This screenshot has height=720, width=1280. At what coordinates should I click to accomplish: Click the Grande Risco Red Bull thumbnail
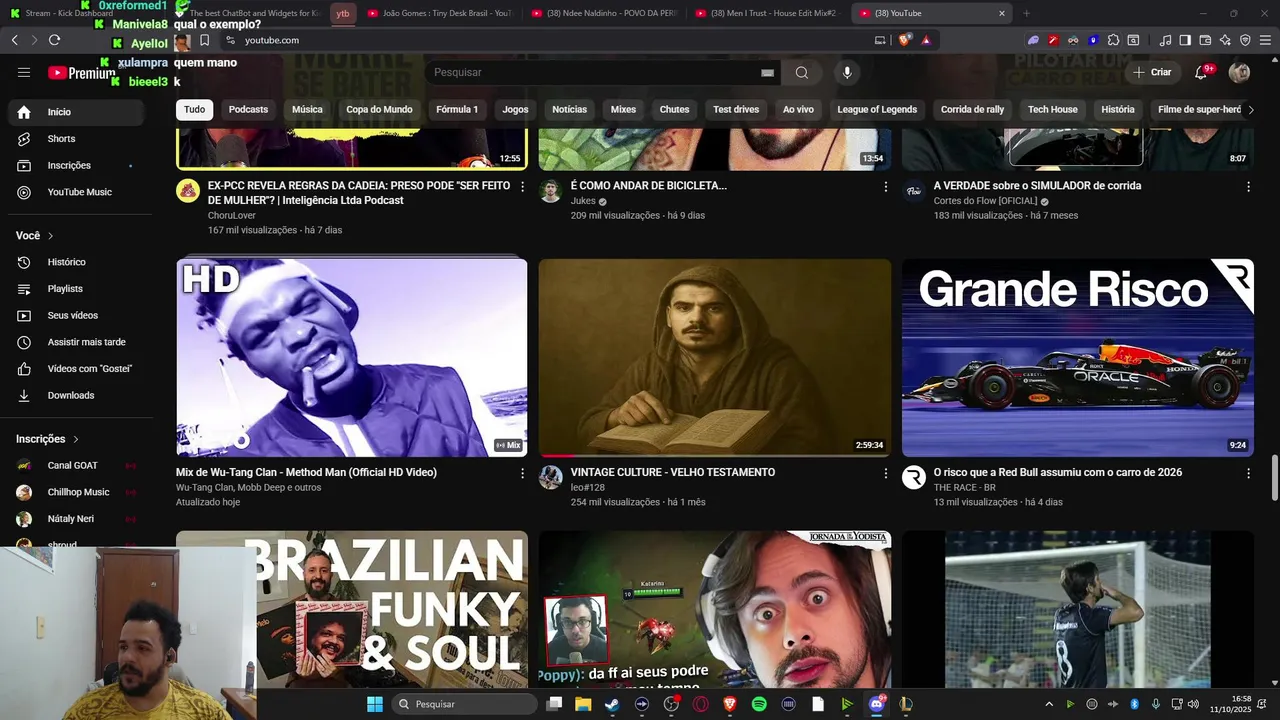coord(1078,358)
